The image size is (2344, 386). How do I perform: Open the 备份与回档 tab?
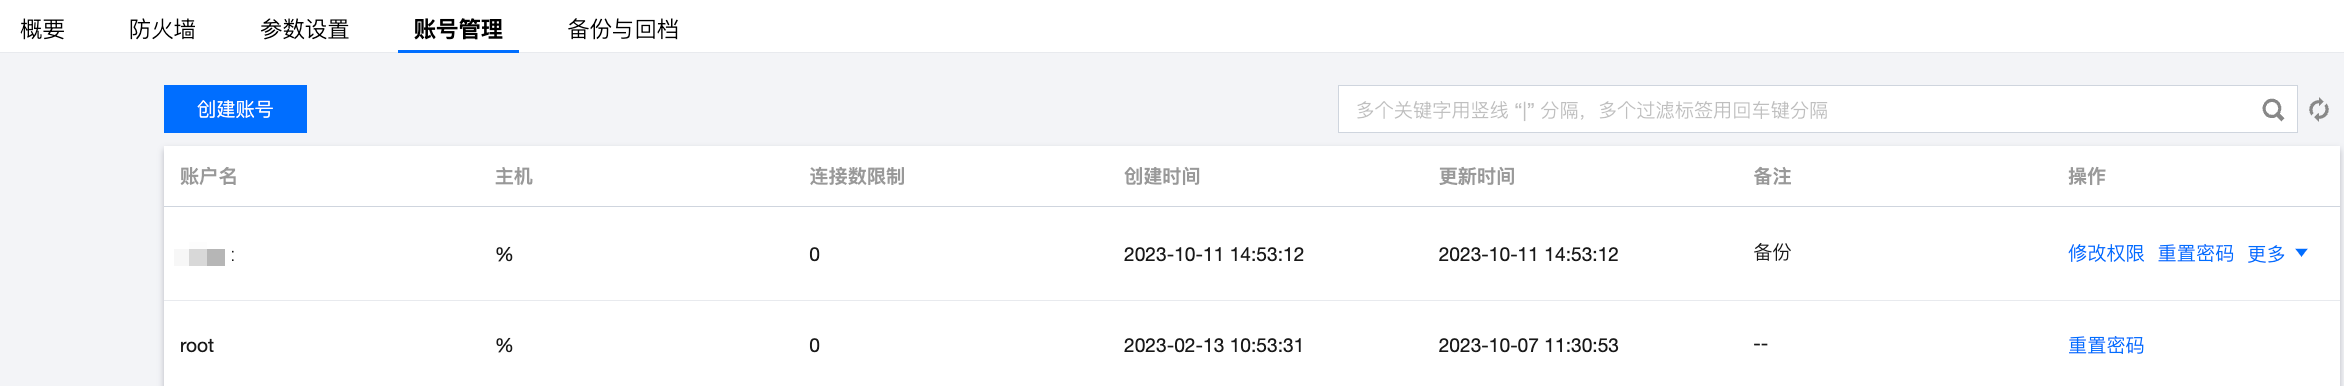[x=623, y=29]
